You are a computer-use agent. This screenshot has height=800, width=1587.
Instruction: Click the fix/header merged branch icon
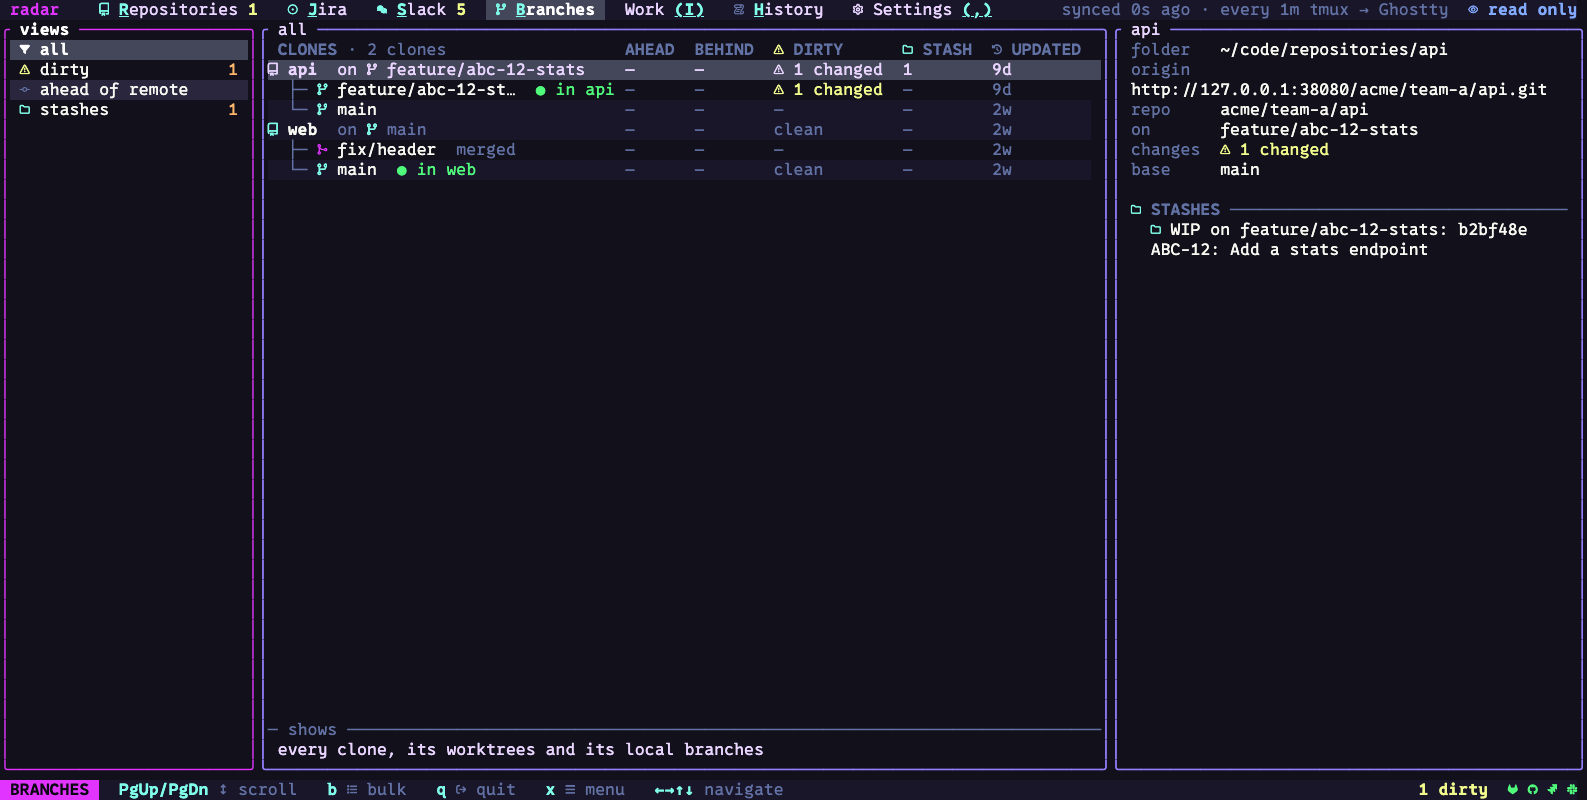click(x=322, y=150)
